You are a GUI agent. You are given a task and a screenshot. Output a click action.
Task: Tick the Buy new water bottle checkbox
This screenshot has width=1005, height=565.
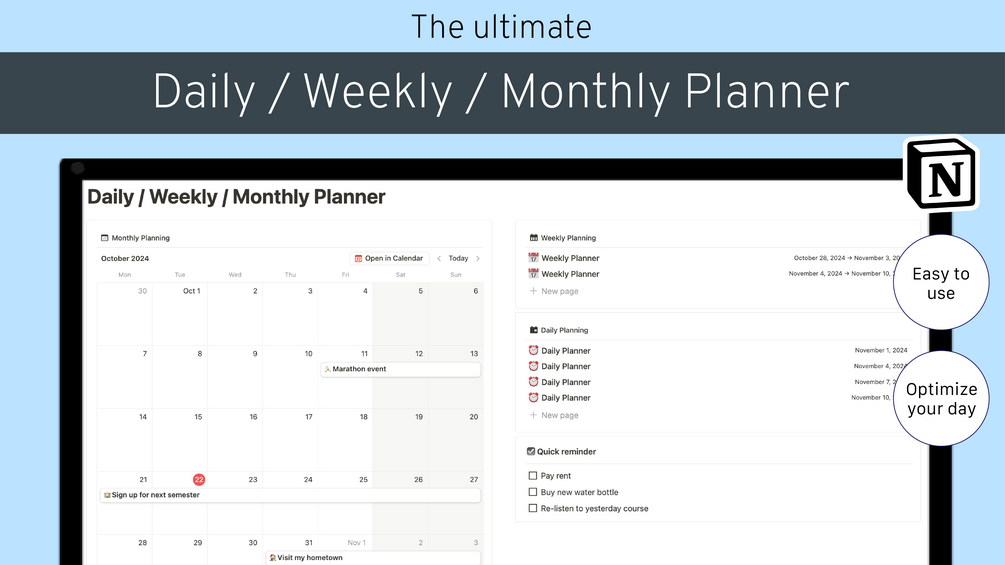(x=533, y=492)
